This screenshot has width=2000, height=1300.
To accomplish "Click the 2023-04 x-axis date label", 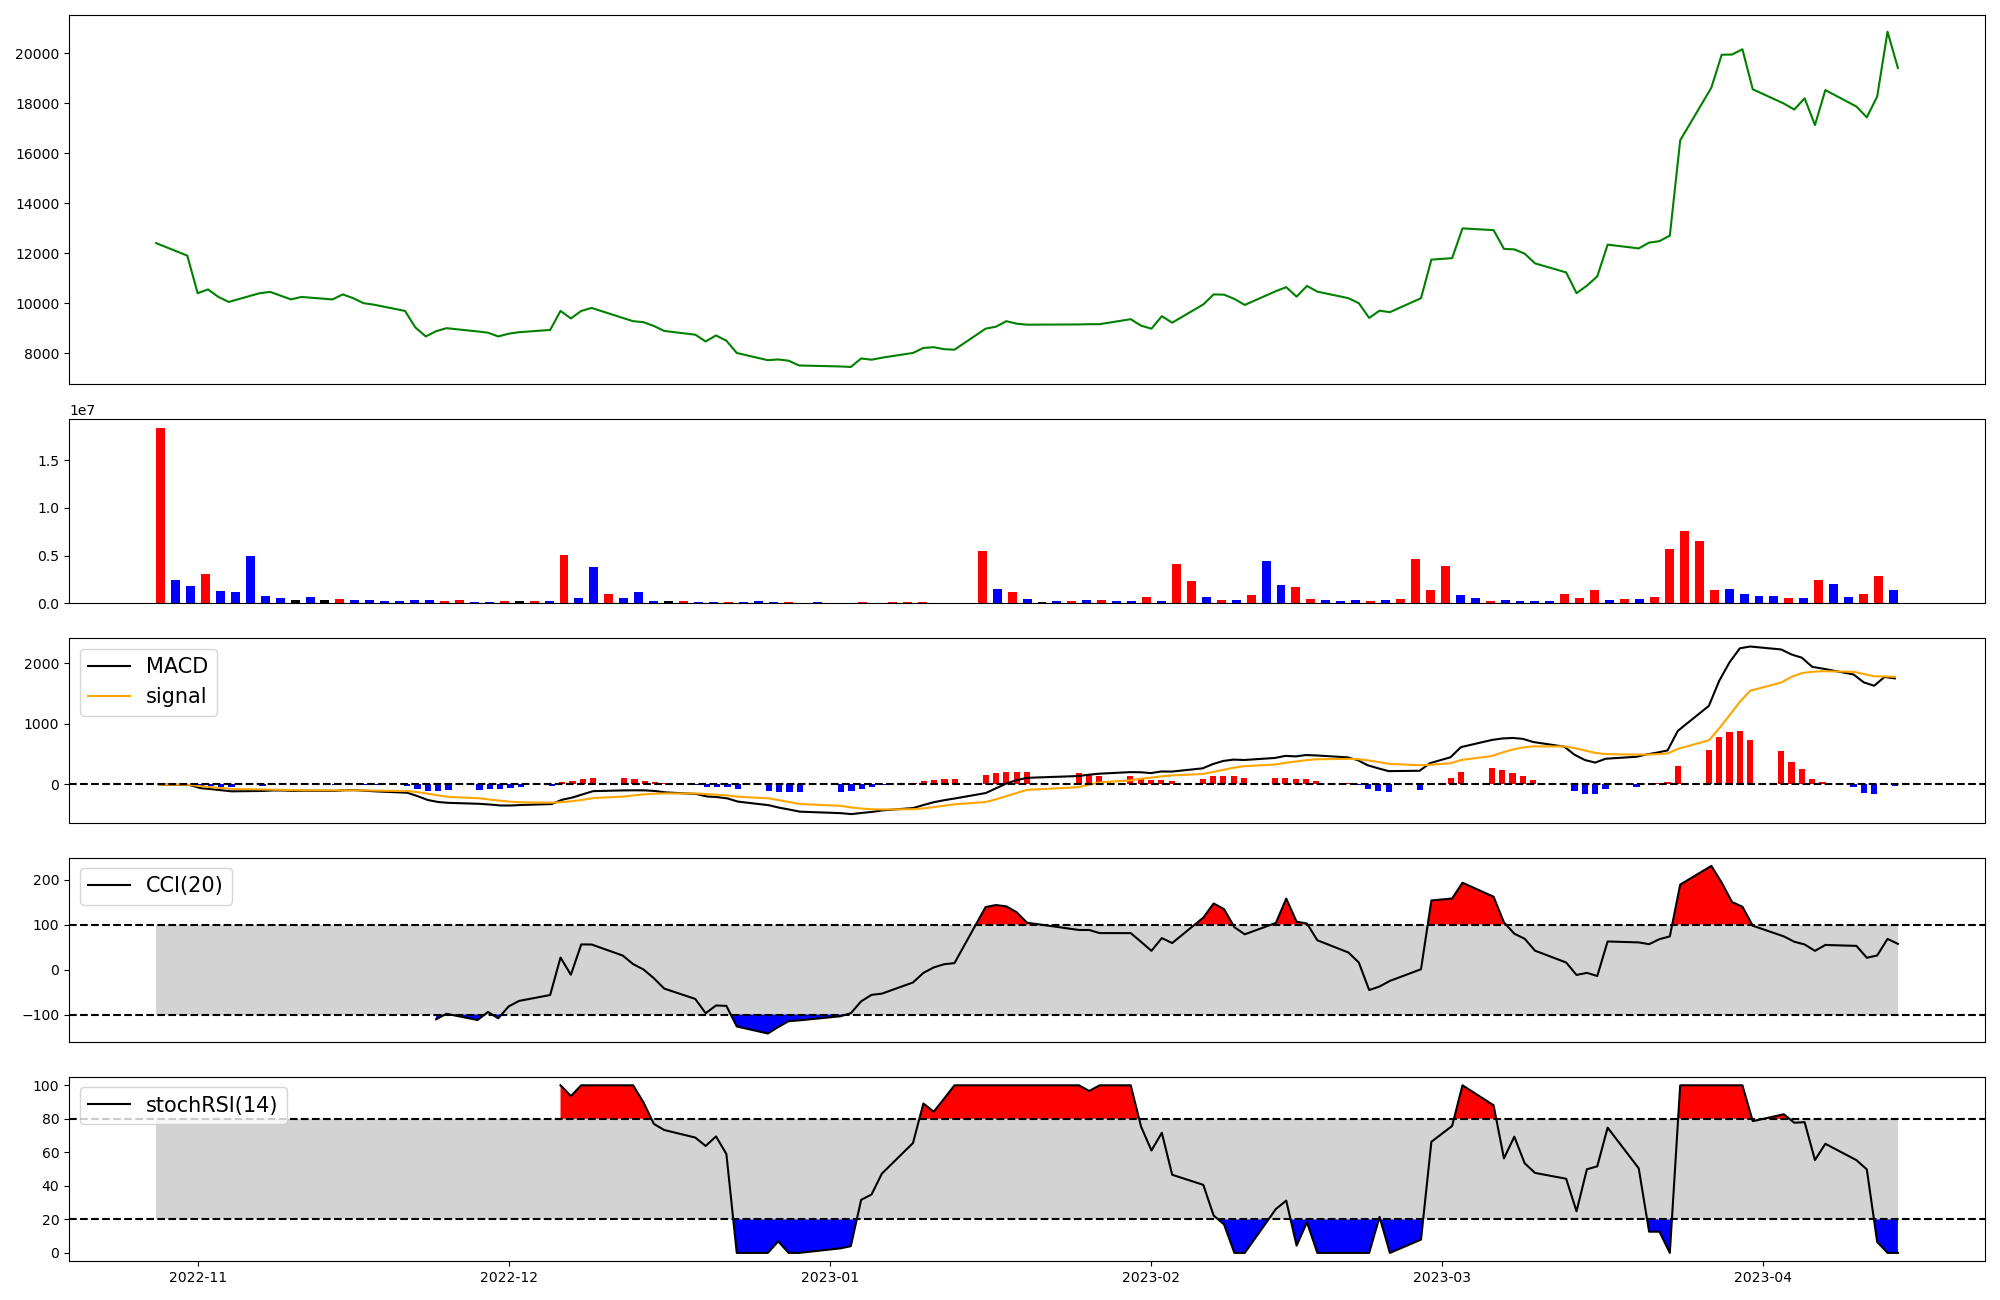I will (x=1762, y=1277).
